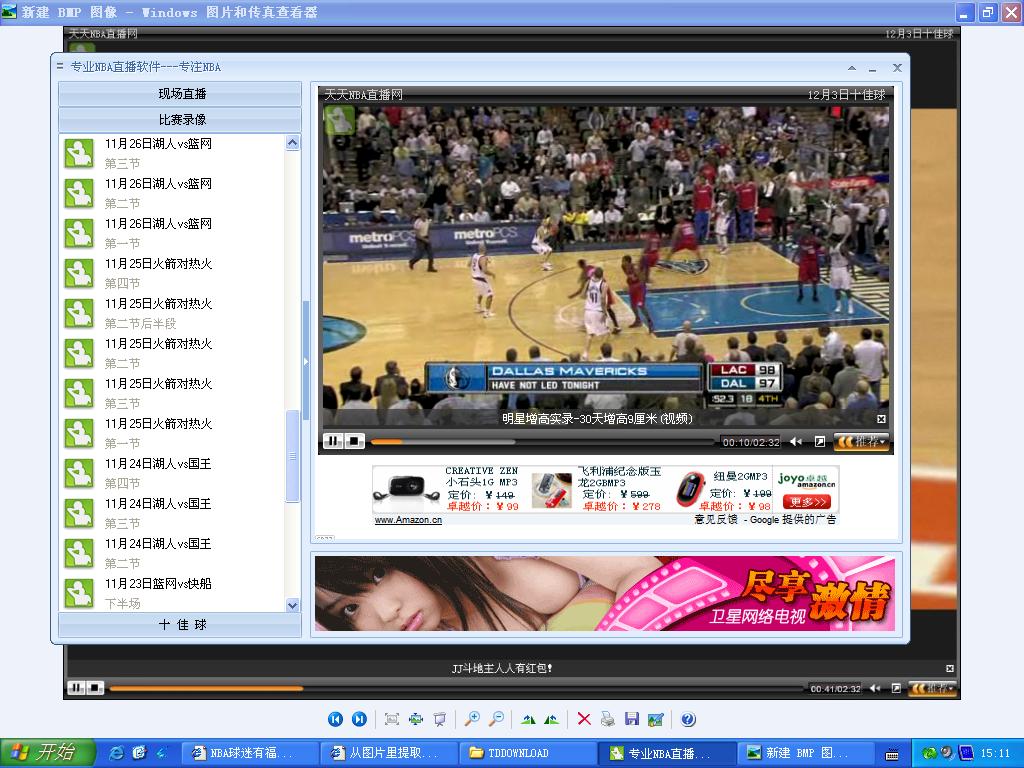Click the Zoom In magnifier icon

[x=472, y=719]
